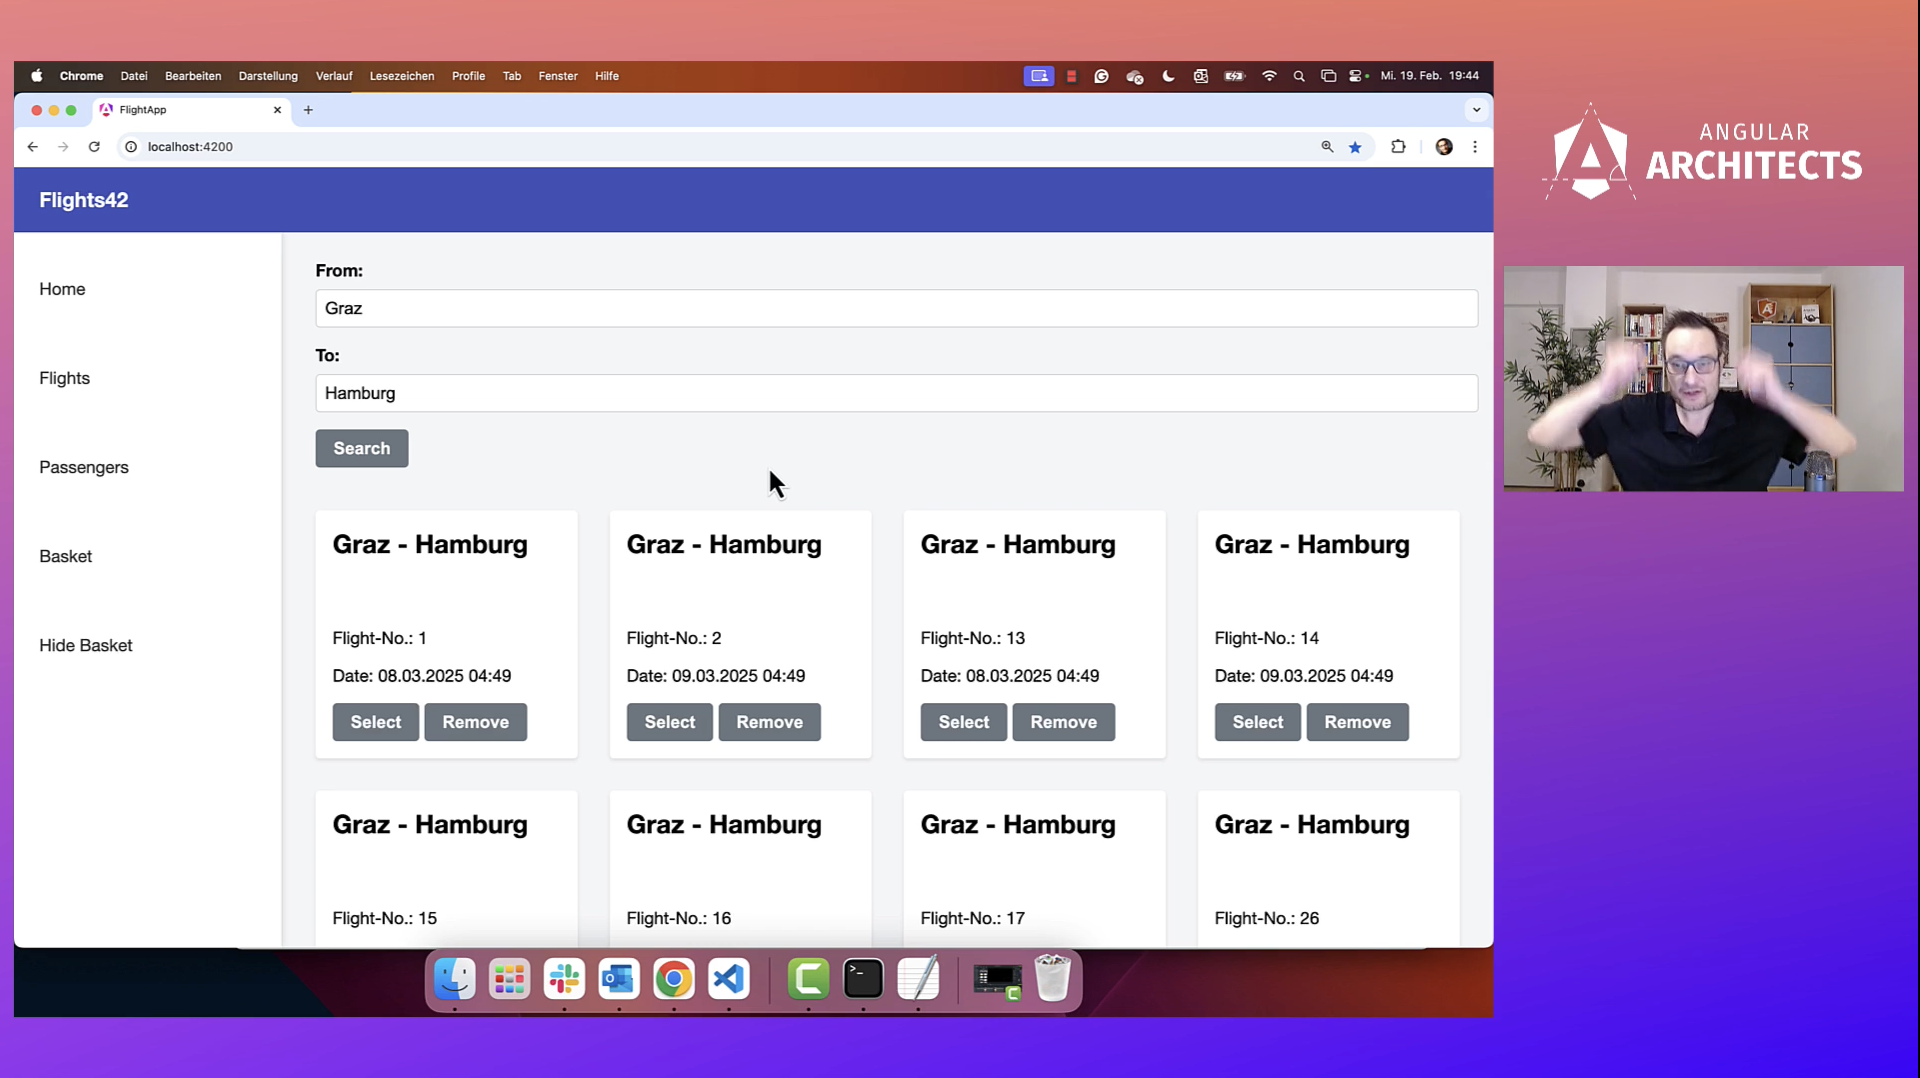
Task: Toggle Hide Basket in the sidebar
Action: 86,645
